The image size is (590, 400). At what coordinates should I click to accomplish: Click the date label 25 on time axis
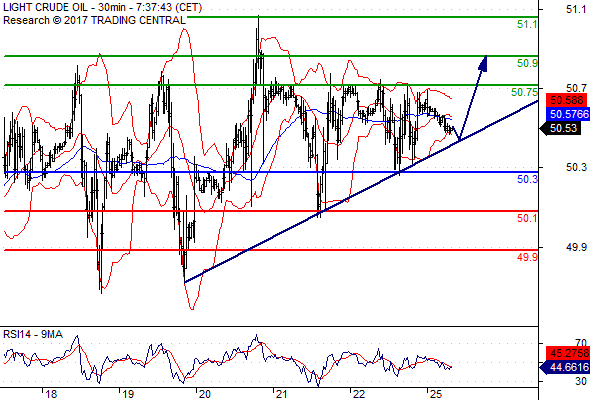(435, 394)
